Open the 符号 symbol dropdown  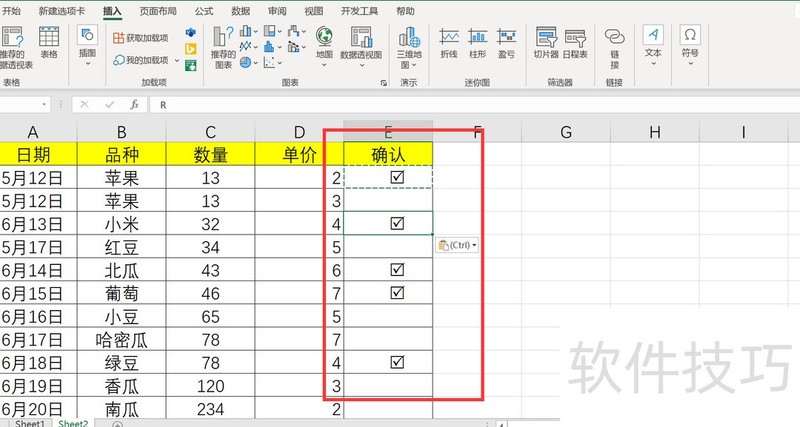pos(690,43)
